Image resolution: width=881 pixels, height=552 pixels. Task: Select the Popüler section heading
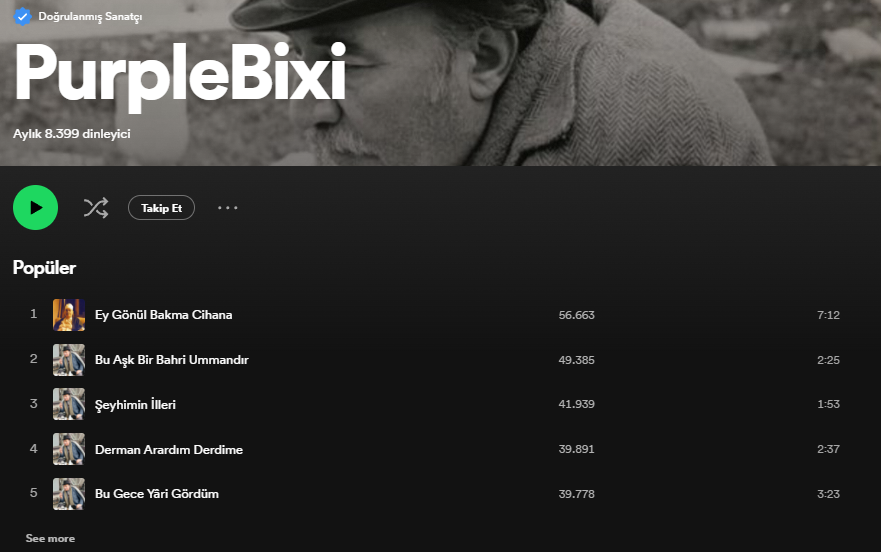[44, 268]
